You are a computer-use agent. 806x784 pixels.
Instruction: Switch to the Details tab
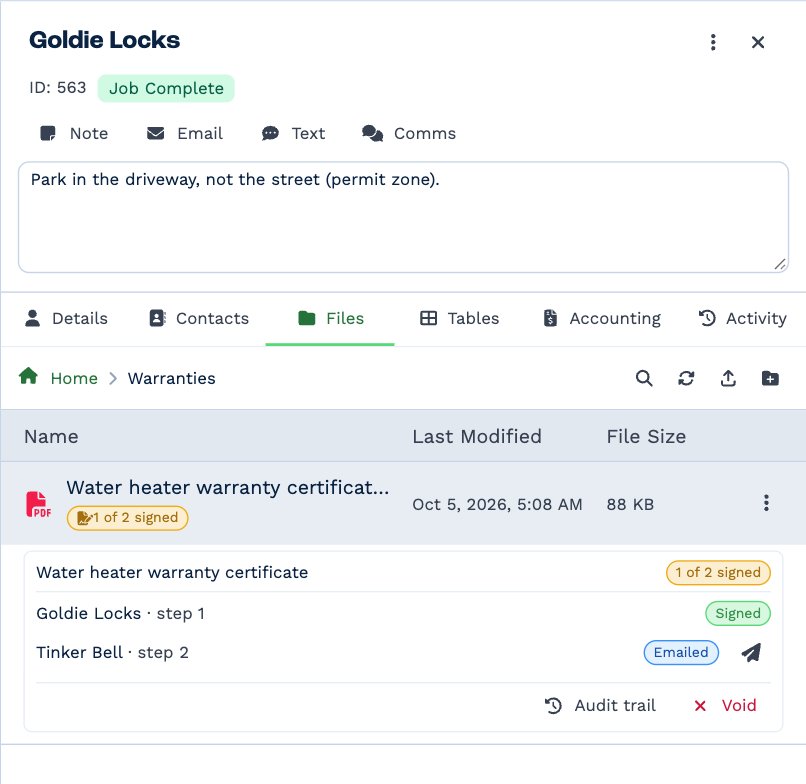pos(66,319)
